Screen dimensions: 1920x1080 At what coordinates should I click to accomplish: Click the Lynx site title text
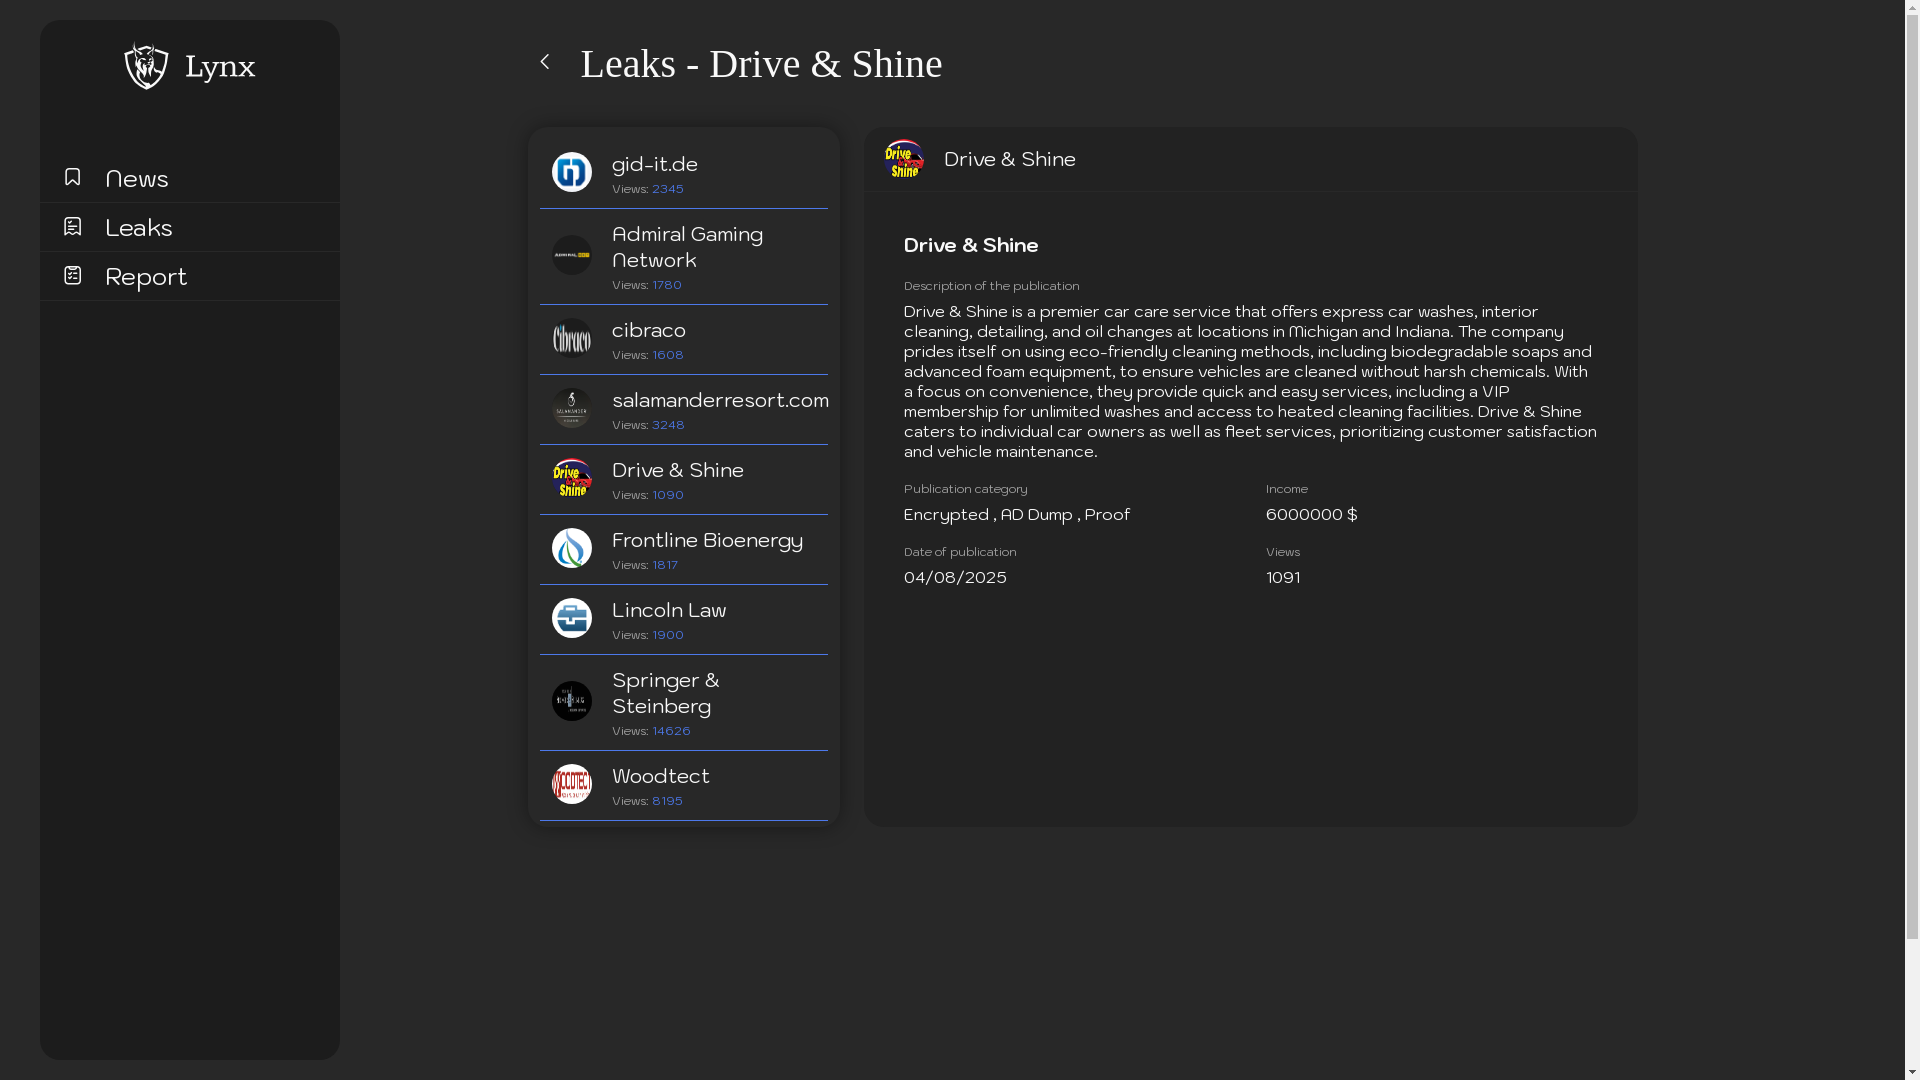point(220,67)
